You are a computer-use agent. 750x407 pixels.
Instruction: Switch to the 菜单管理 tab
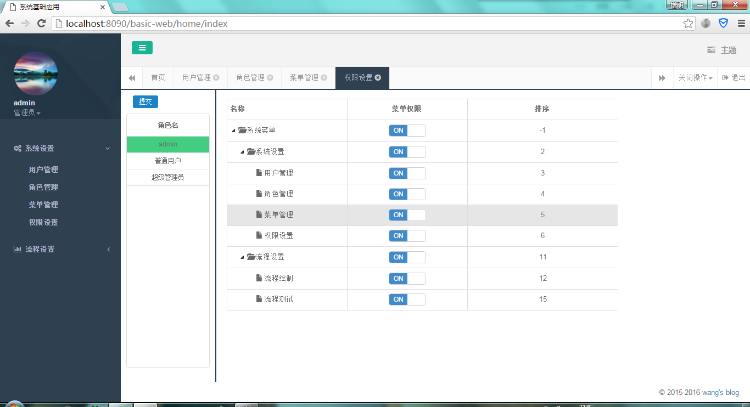(304, 77)
